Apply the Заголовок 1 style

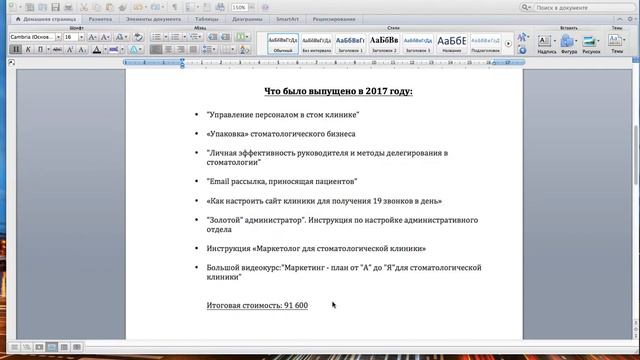(x=350, y=44)
